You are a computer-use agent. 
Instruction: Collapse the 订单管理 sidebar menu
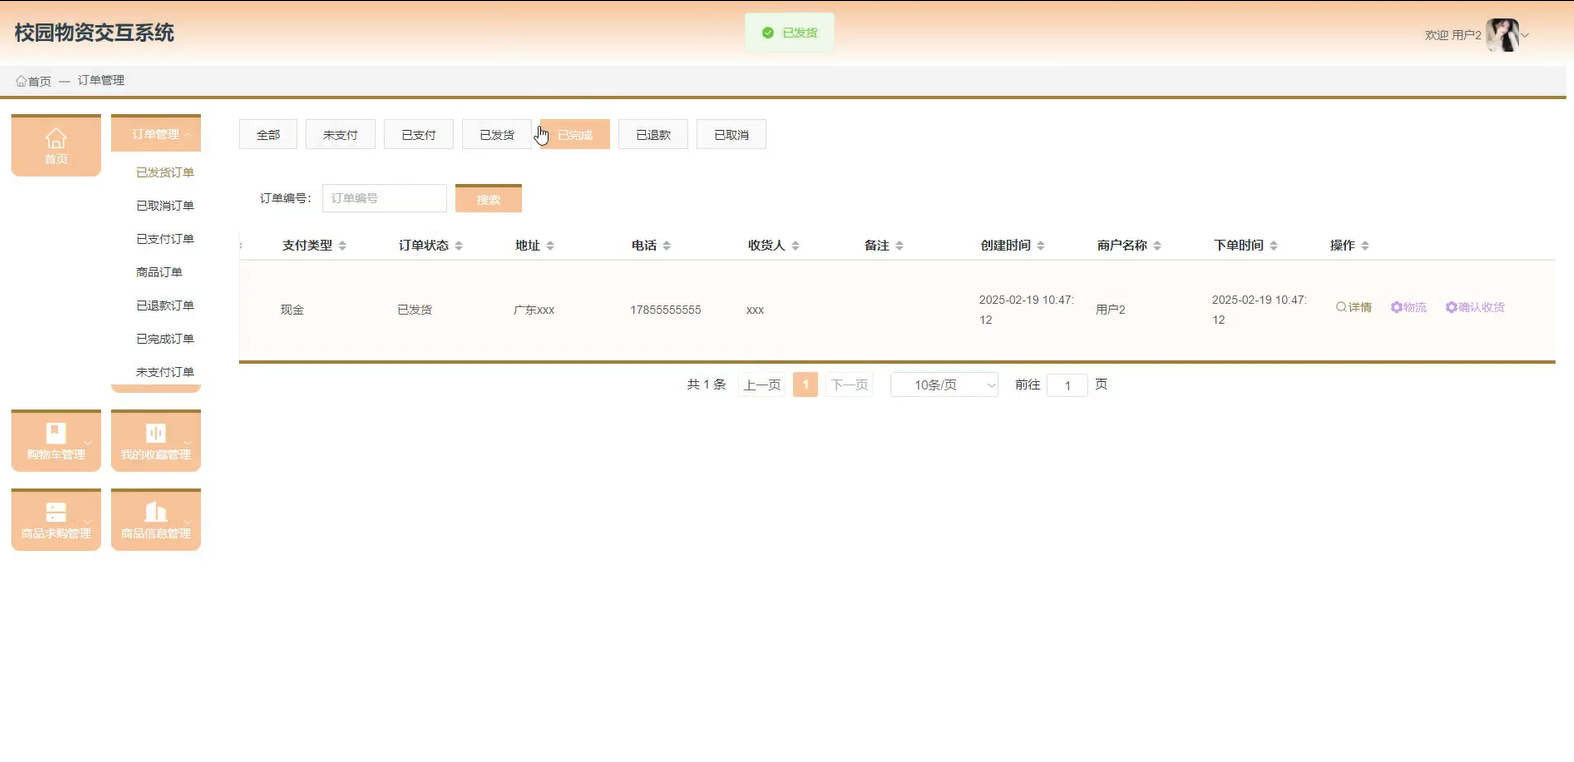[156, 134]
